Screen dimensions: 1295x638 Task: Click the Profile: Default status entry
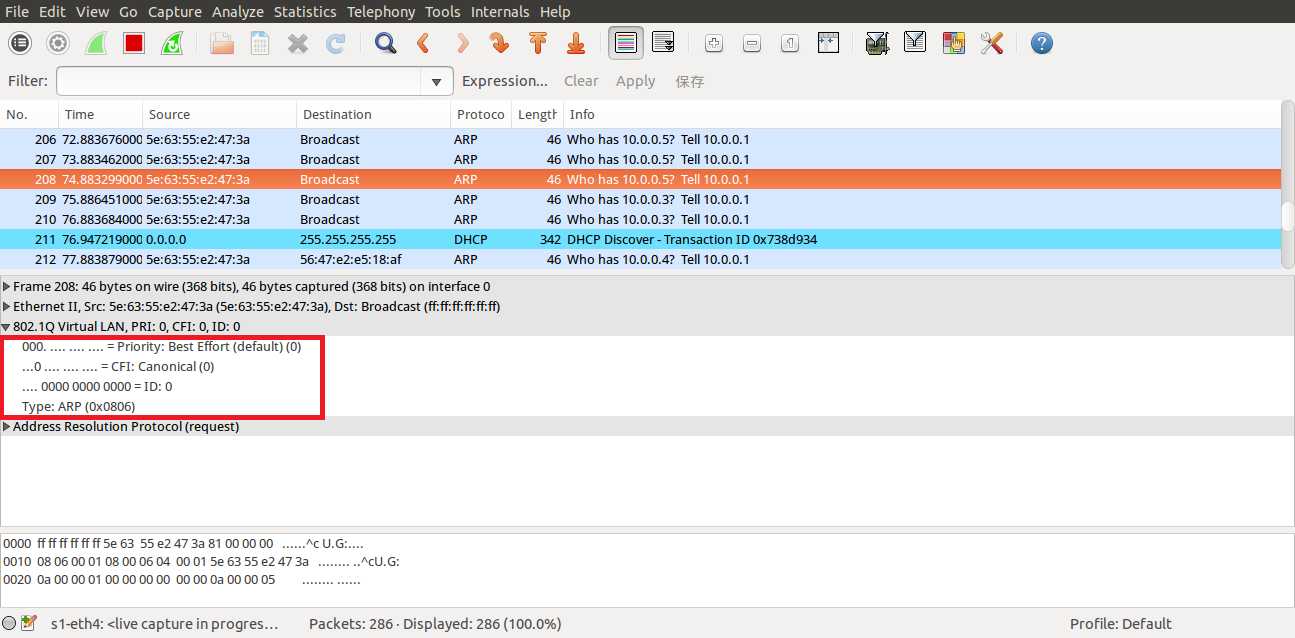click(x=1120, y=623)
